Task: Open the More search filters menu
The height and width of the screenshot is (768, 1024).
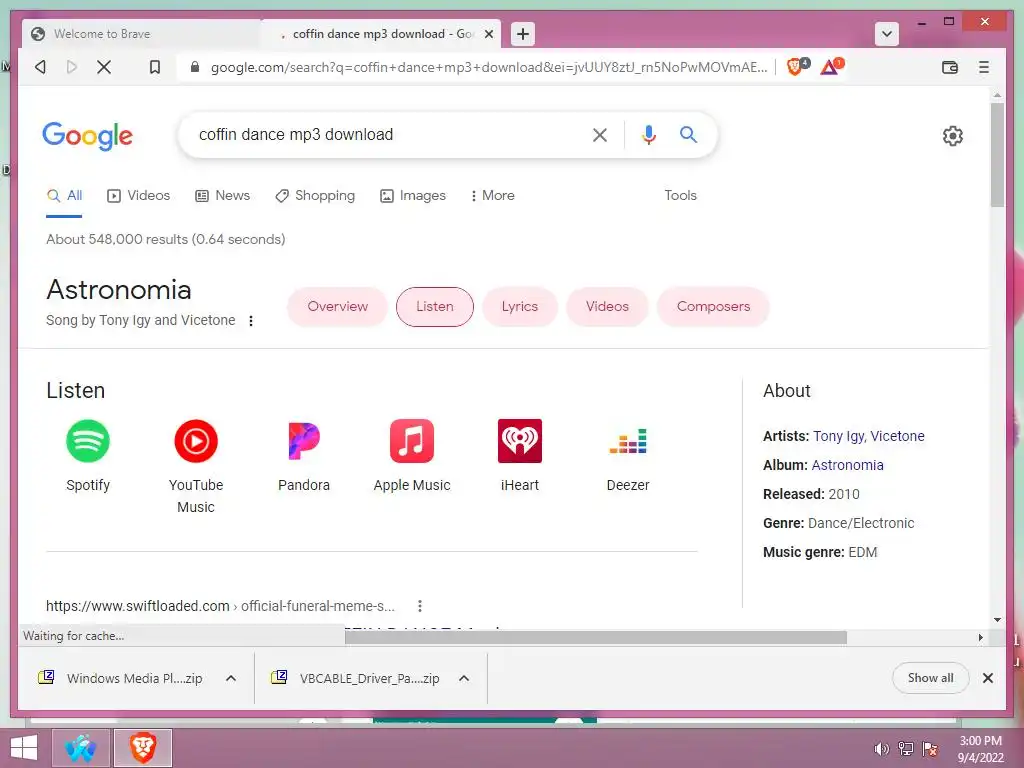Action: [x=492, y=195]
